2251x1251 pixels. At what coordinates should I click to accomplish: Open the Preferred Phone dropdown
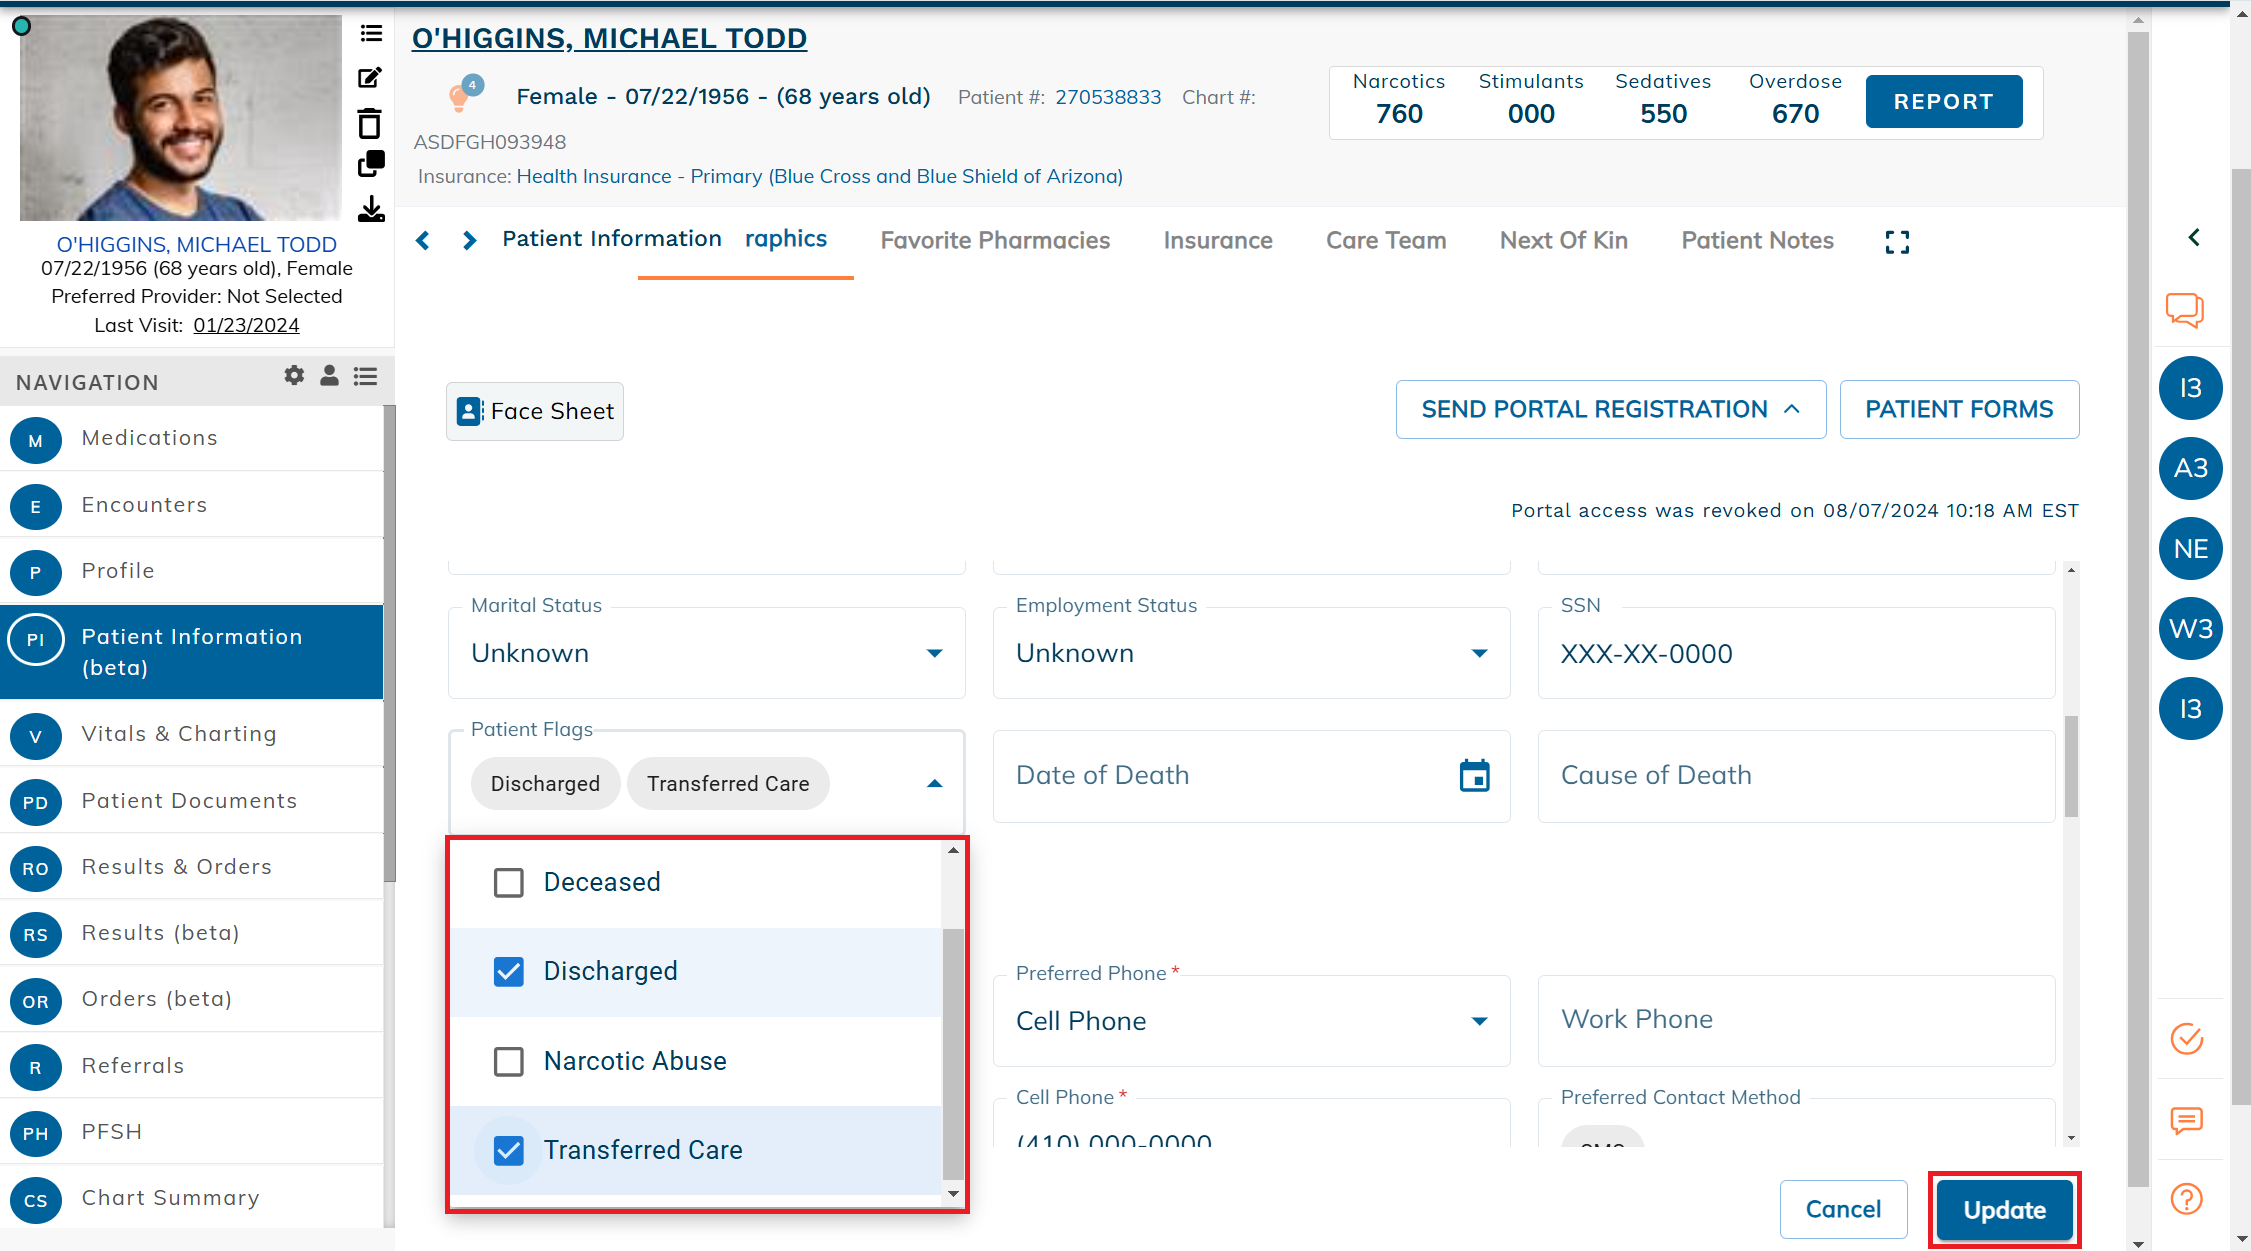click(x=1479, y=1021)
